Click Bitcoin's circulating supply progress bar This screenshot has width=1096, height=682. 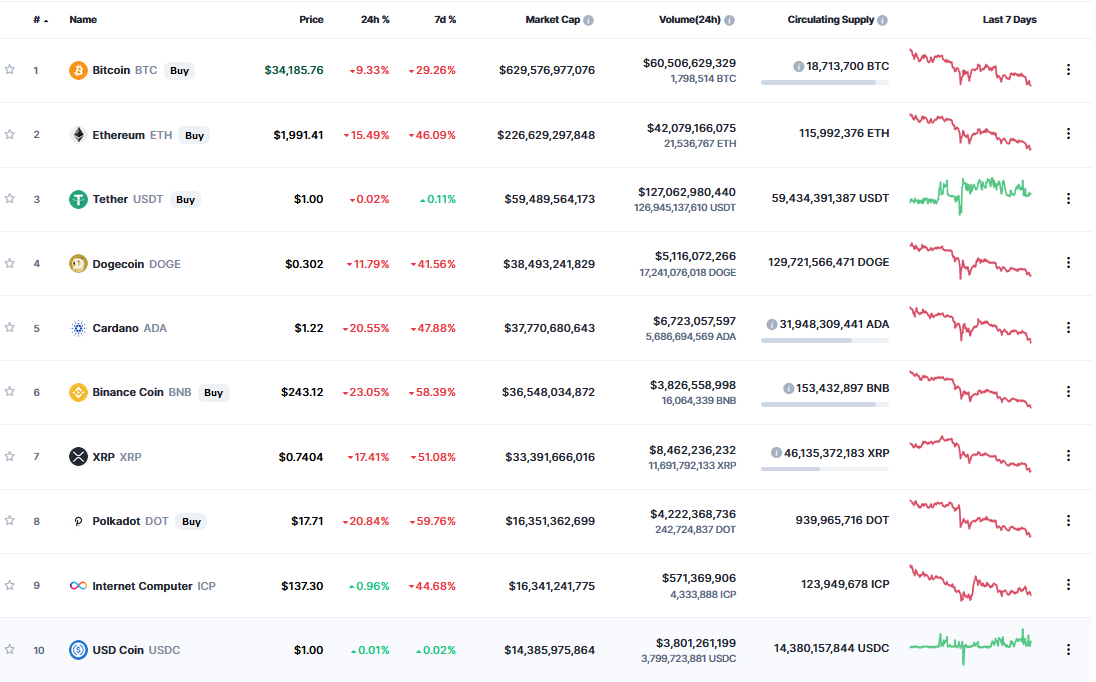click(825, 82)
